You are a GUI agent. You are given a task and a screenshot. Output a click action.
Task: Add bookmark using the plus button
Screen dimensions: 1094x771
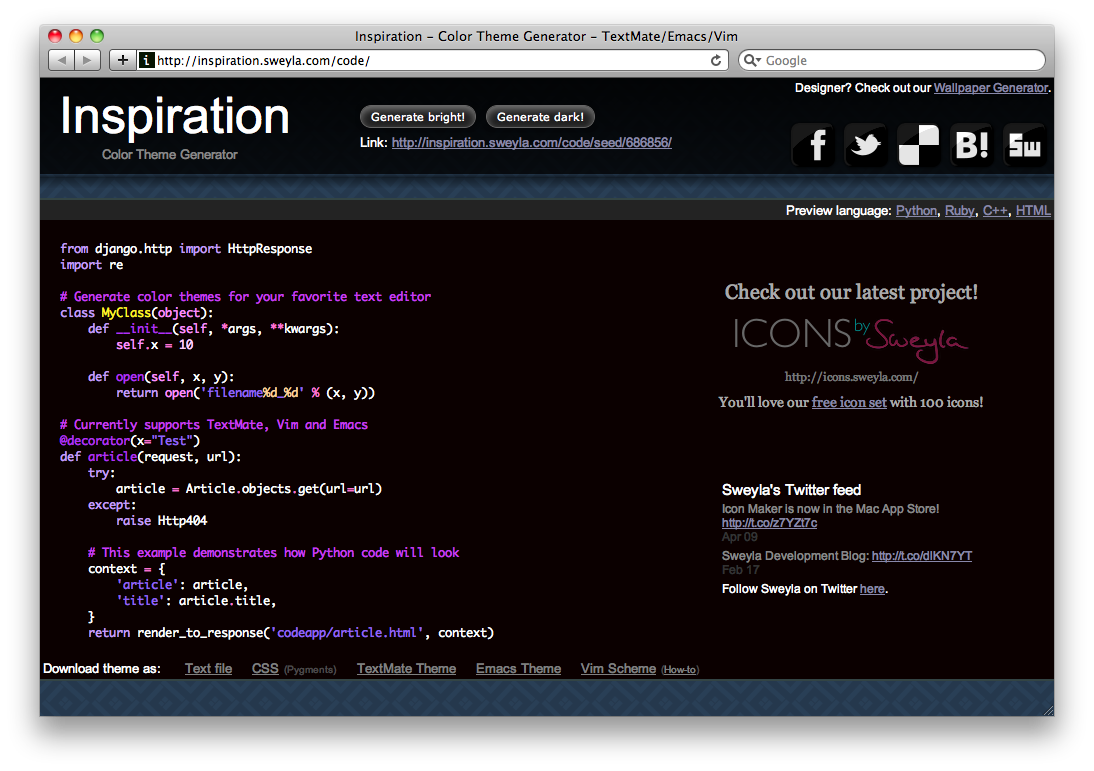click(122, 60)
